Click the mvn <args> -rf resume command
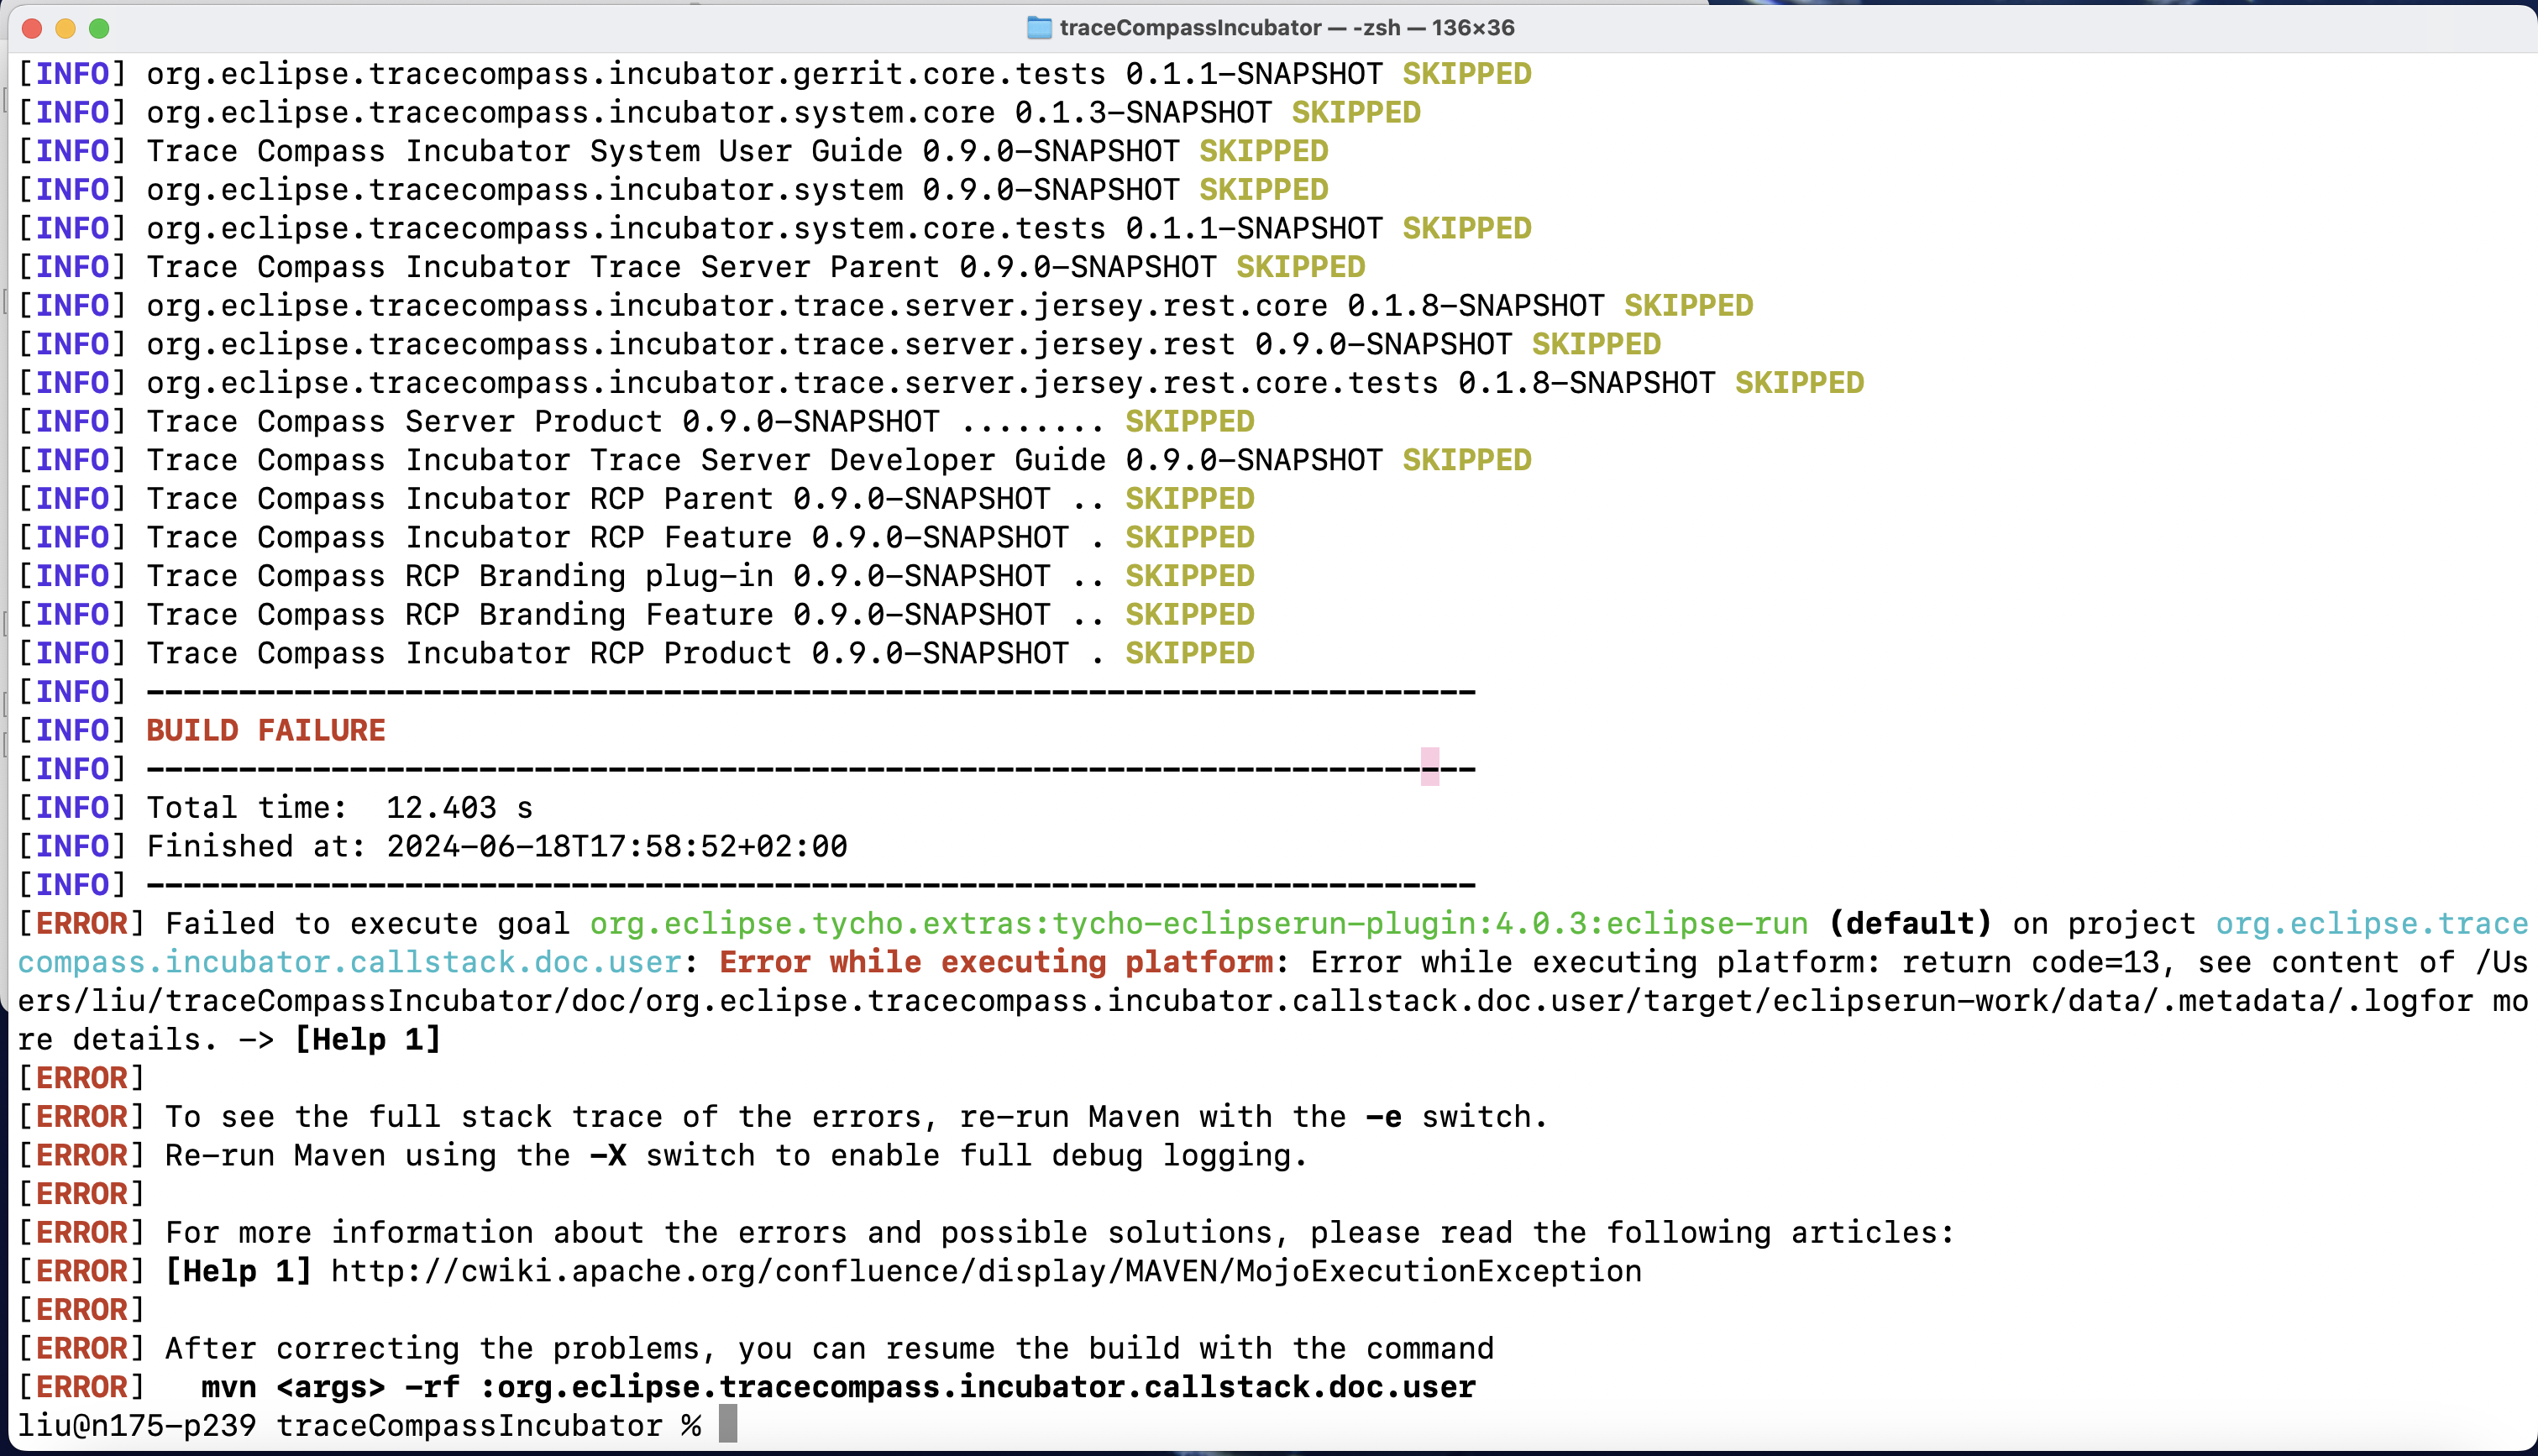The image size is (2538, 1456). coord(838,1387)
